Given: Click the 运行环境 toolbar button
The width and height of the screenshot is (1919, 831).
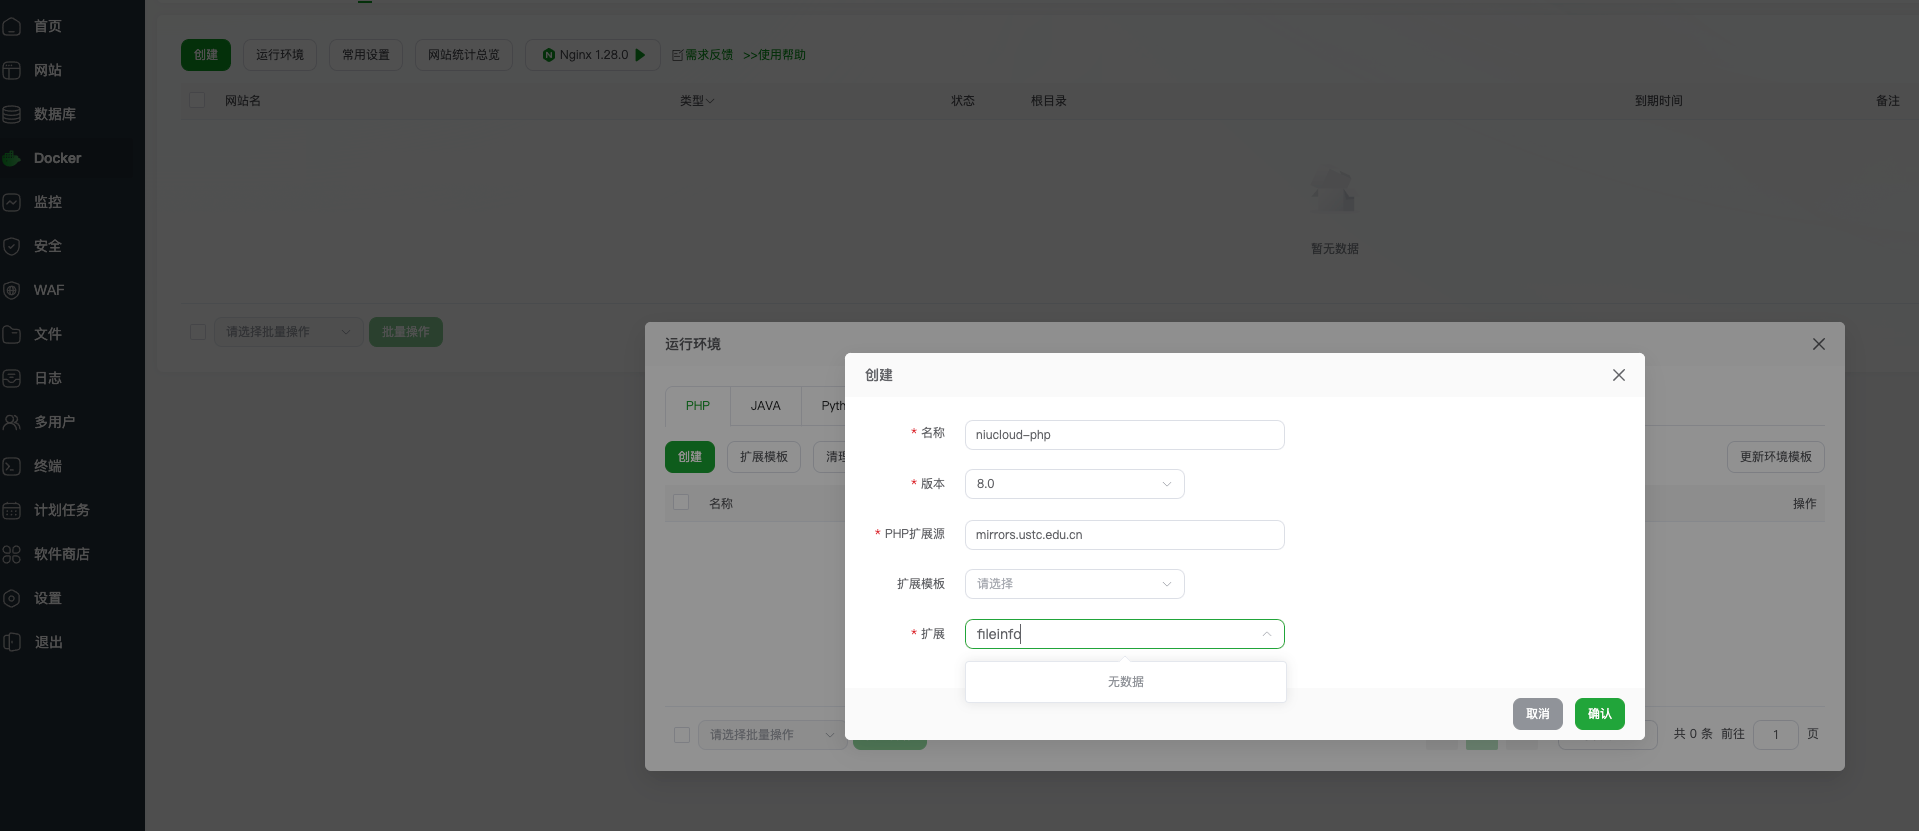Looking at the screenshot, I should click(280, 55).
